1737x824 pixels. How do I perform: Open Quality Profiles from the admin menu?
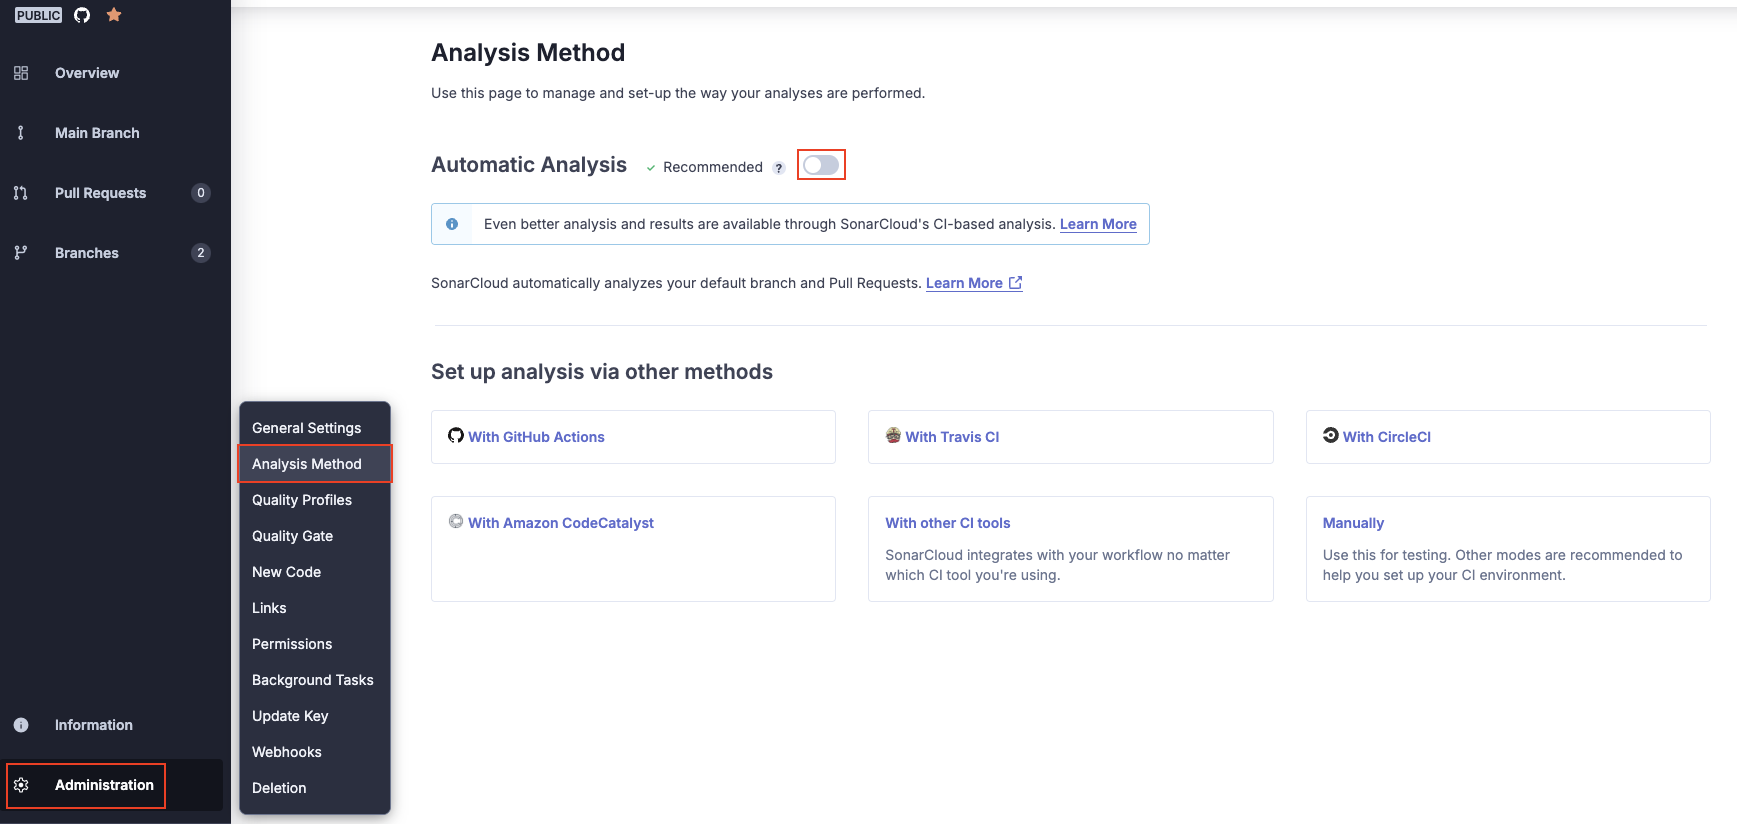pos(302,500)
